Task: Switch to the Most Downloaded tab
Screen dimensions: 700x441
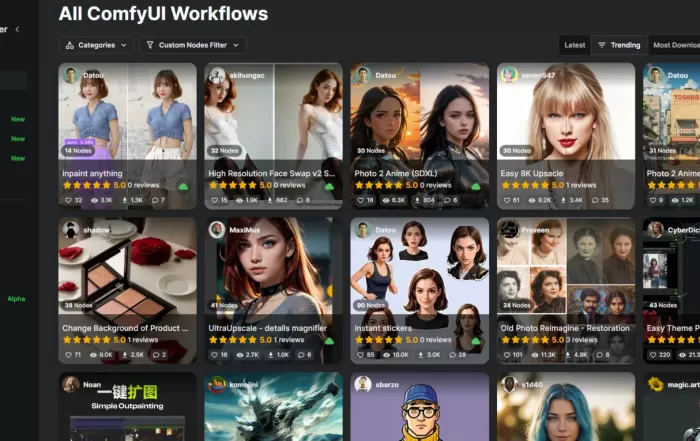Action: point(676,45)
